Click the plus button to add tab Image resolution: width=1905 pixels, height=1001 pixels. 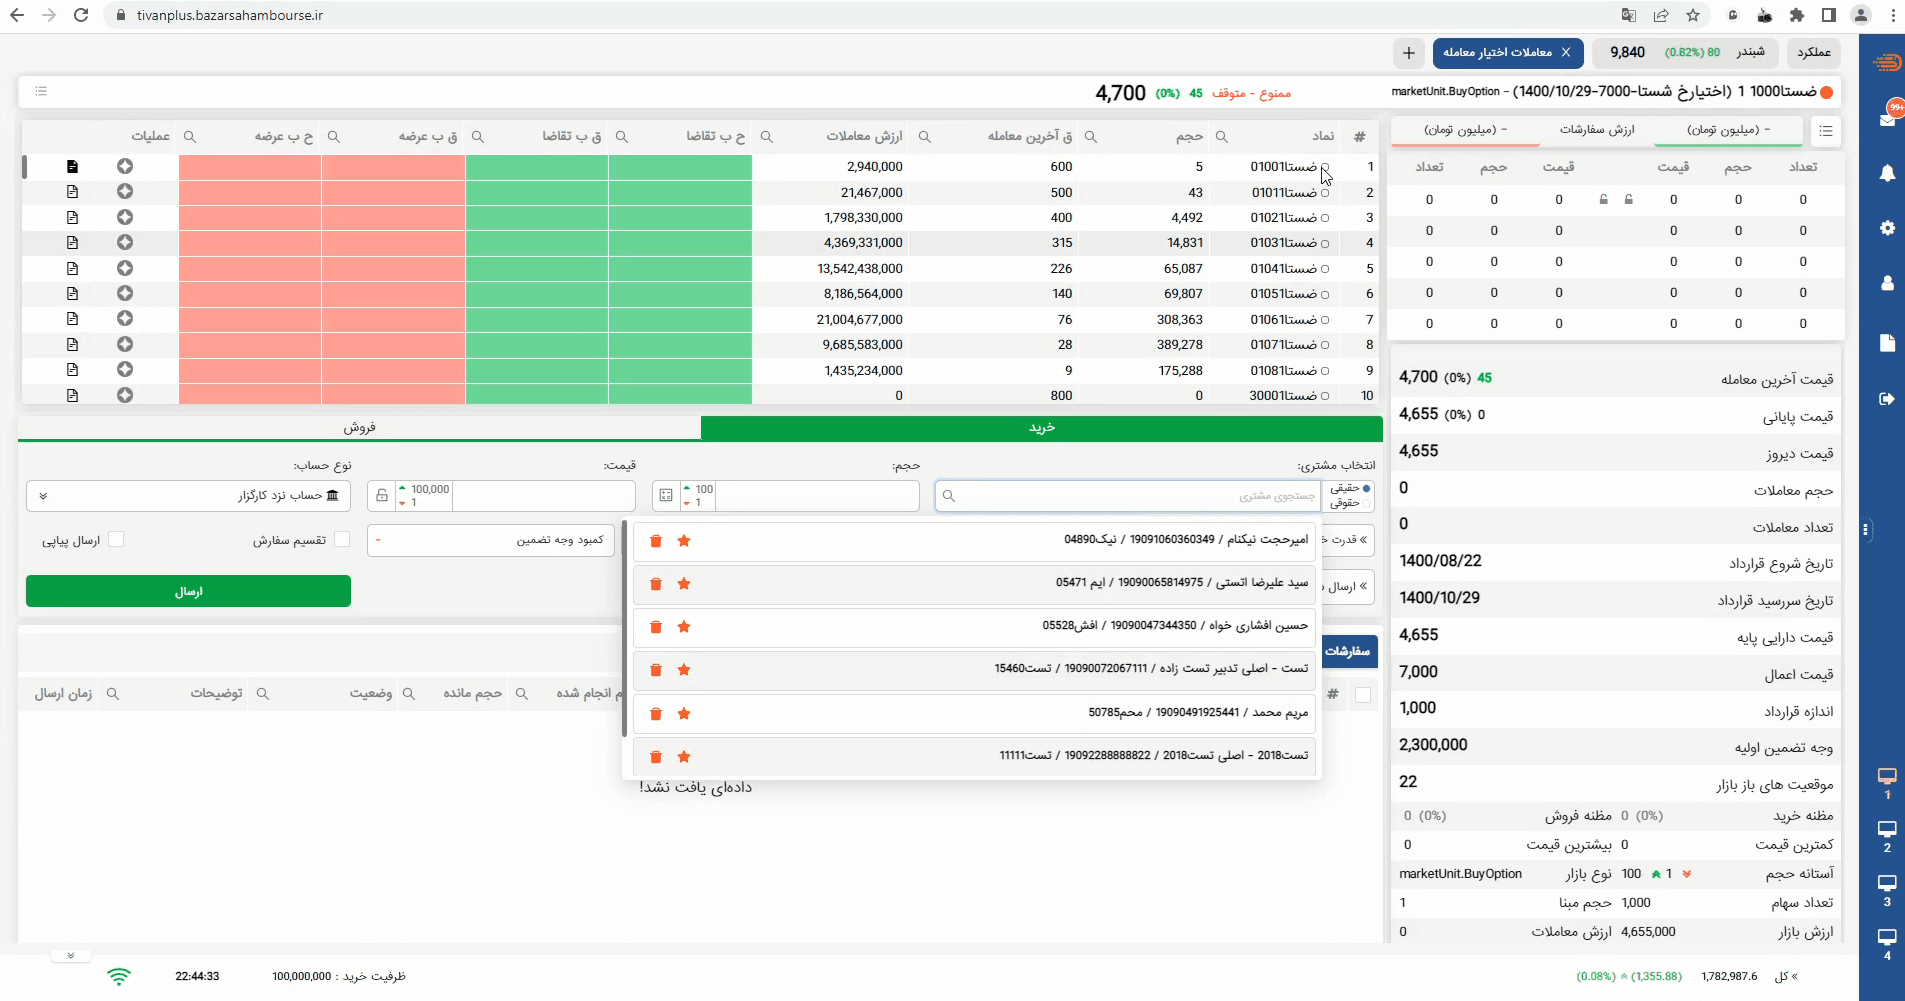[x=1409, y=53]
